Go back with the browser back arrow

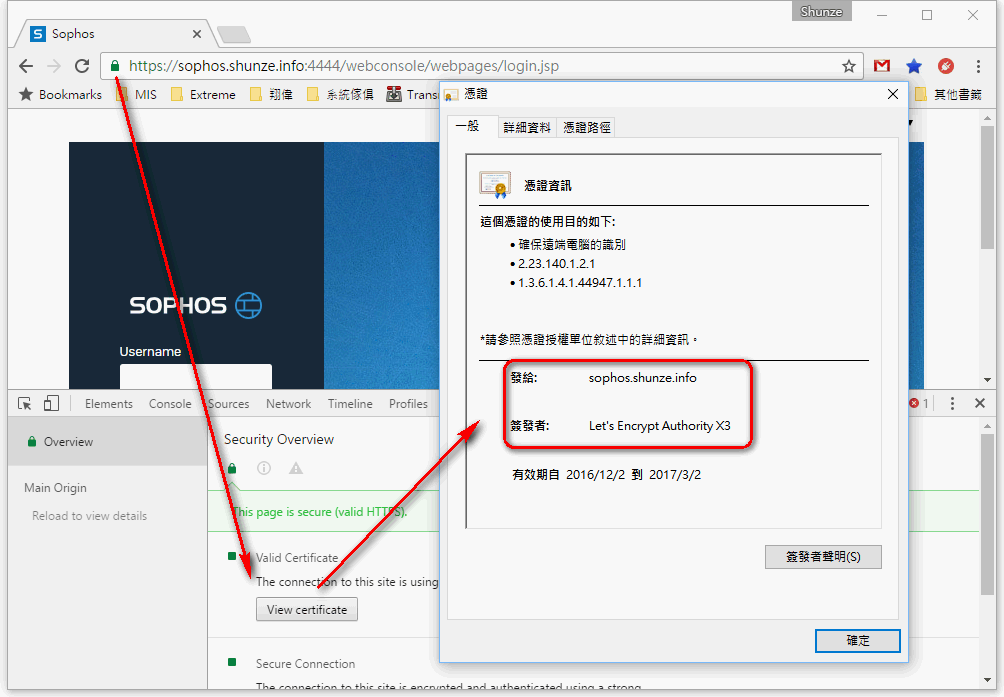26,66
